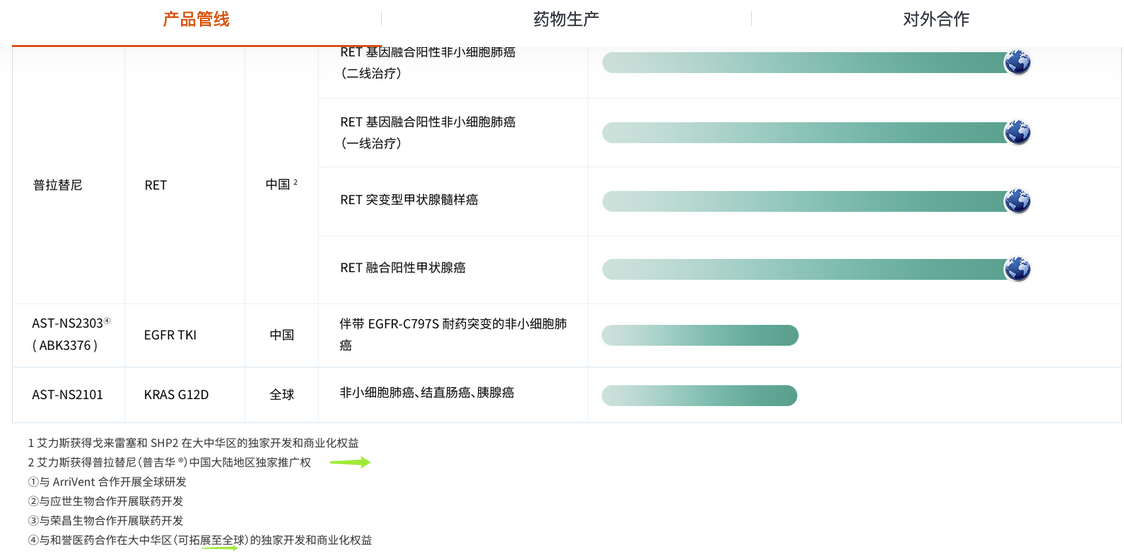
Task: Click globe icon for RET second-line lung cancer row
Action: tap(1017, 62)
